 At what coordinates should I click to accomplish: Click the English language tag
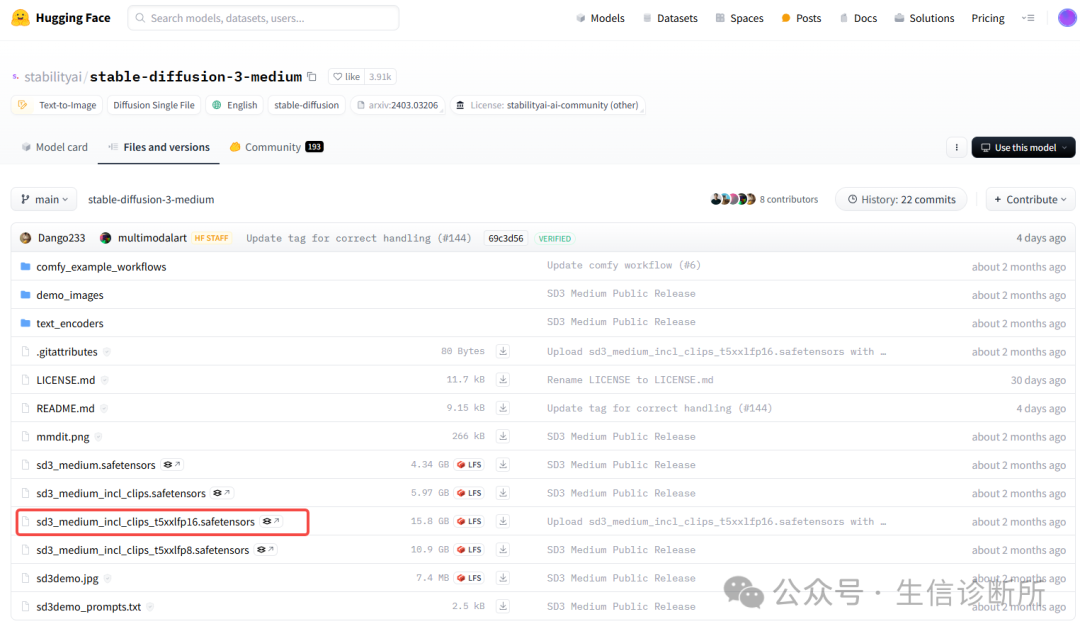[235, 105]
